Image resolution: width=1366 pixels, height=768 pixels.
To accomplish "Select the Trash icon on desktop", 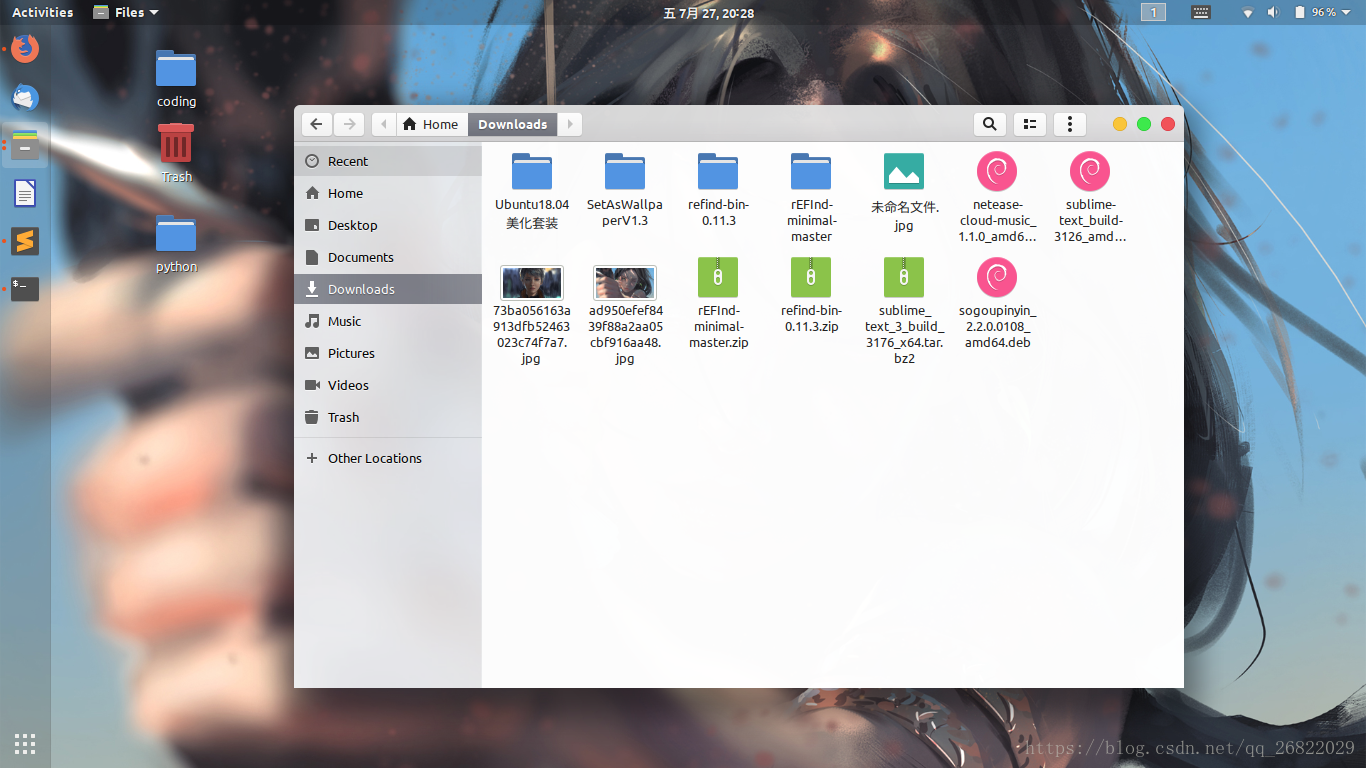I will (x=176, y=153).
